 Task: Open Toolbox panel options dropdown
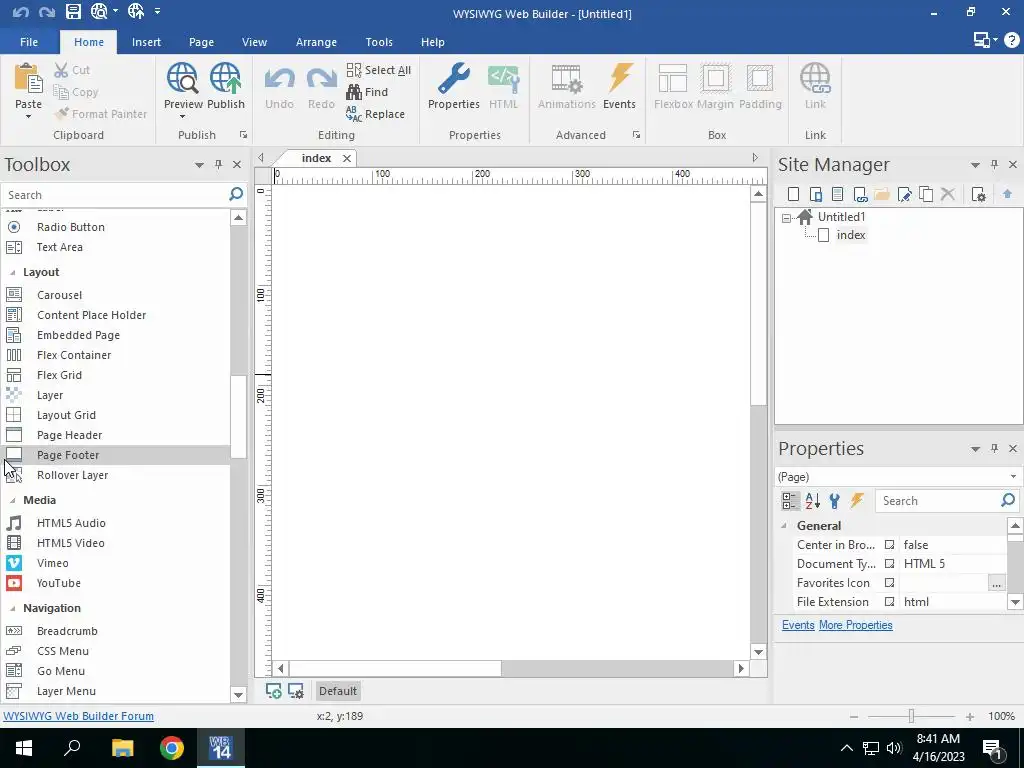pos(199,165)
